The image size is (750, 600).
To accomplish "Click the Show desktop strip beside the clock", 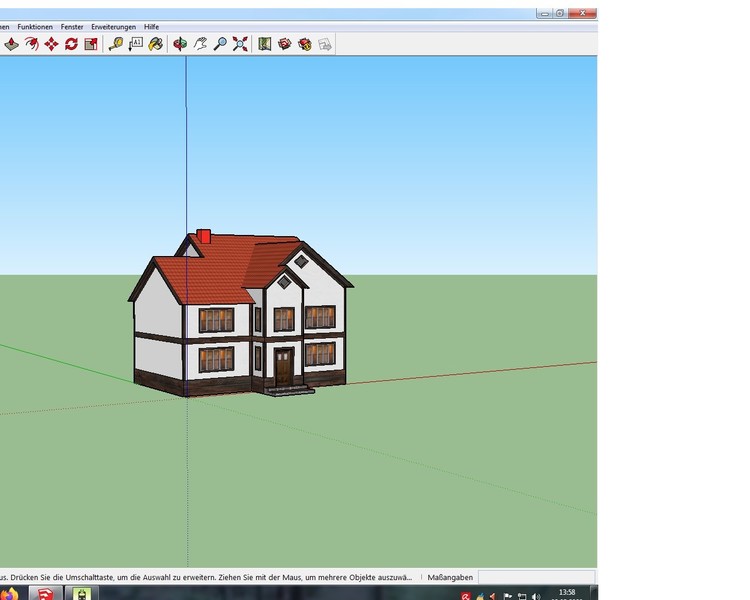I will click(x=594, y=593).
